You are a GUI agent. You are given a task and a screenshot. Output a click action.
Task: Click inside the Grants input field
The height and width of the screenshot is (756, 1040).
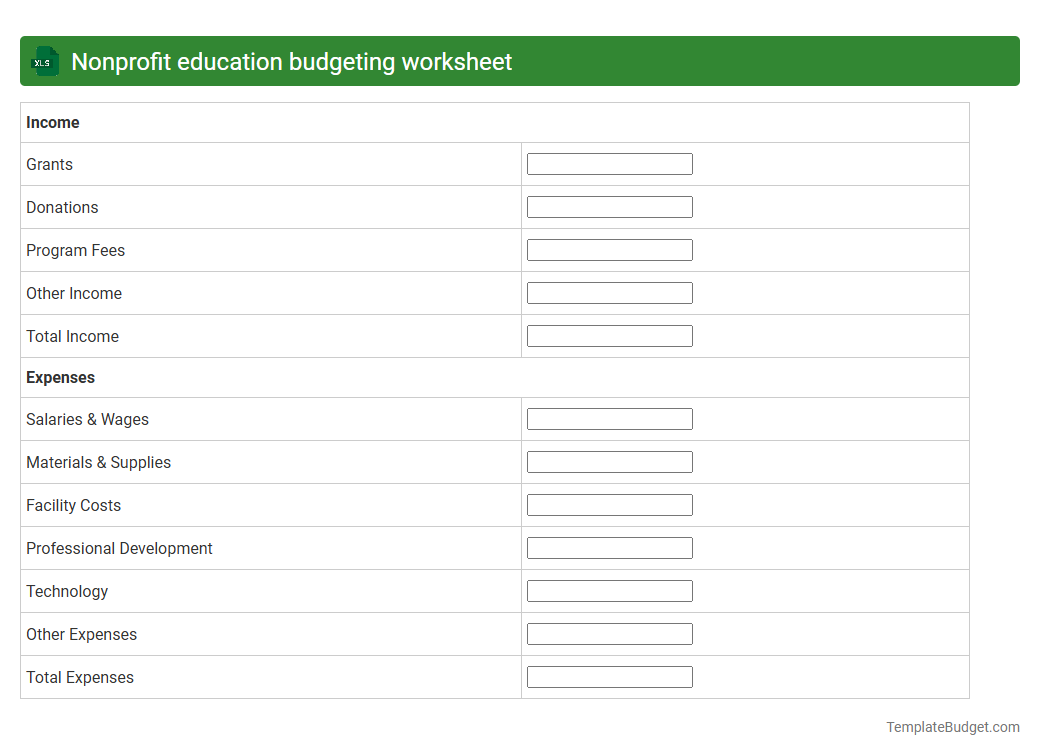[609, 163]
